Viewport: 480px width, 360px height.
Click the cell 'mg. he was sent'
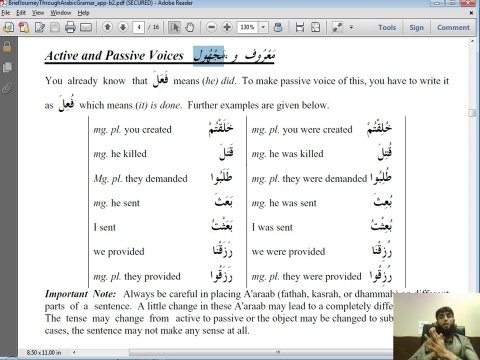pos(284,203)
